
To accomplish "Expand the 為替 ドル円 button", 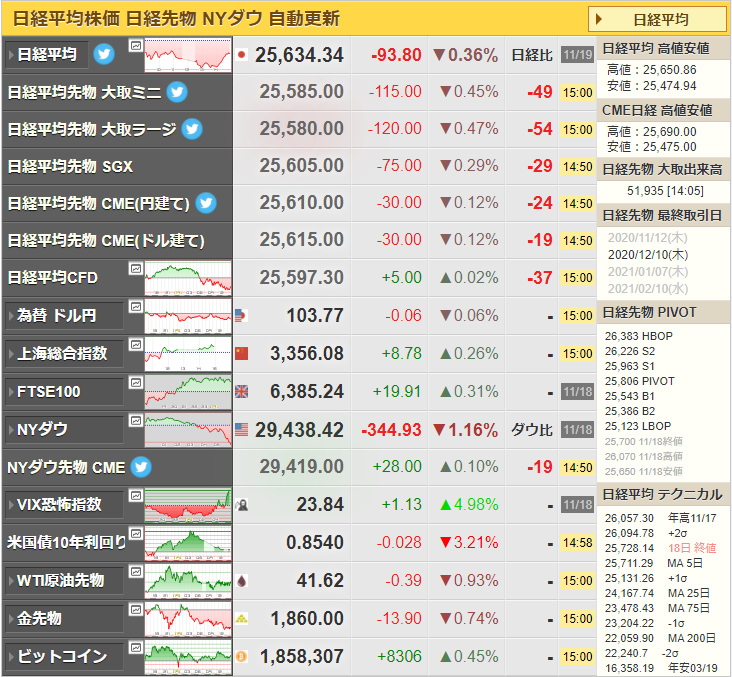I will (64, 316).
